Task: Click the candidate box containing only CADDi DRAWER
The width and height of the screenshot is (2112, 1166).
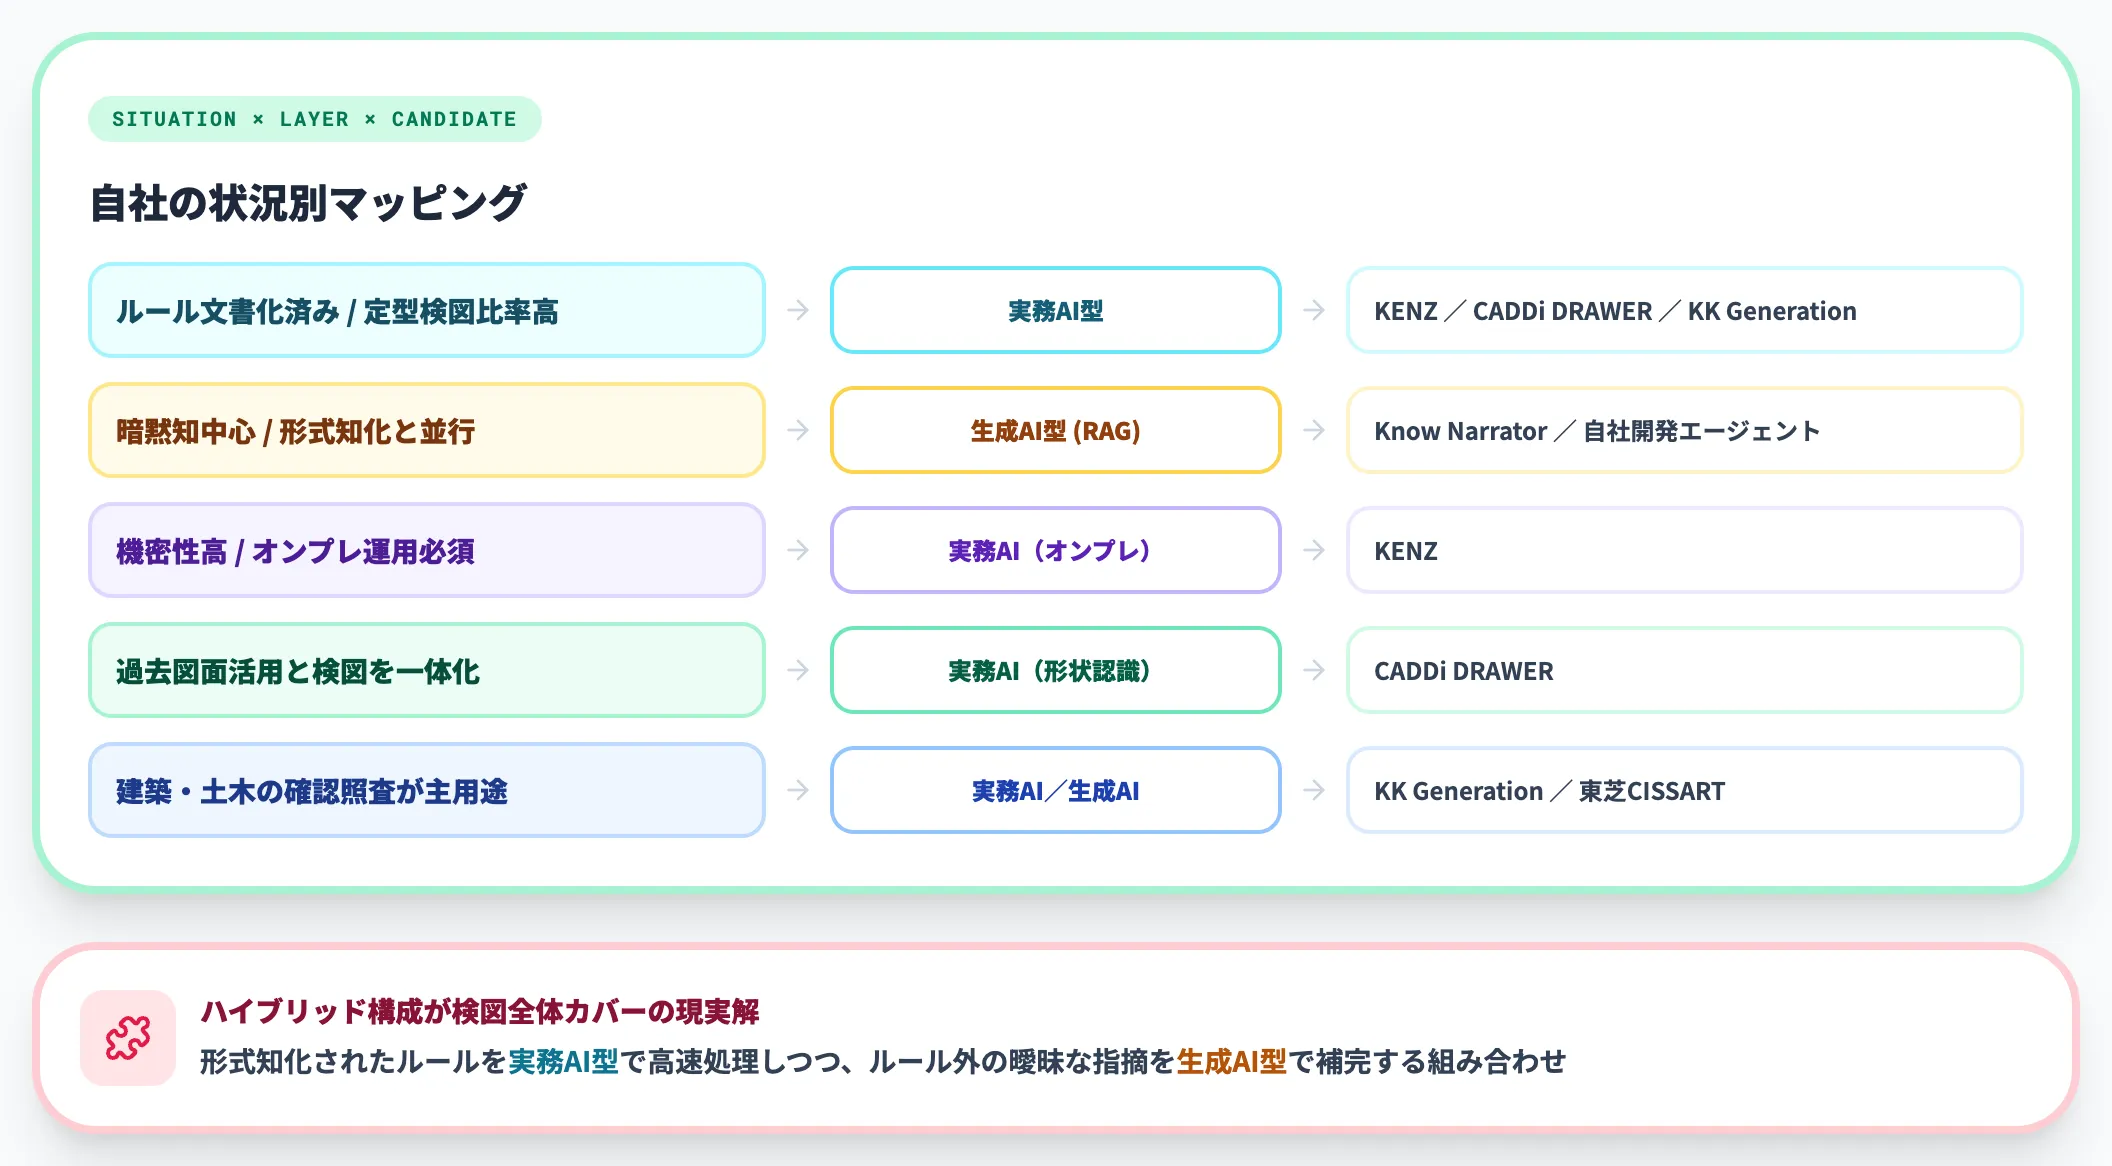Action: tap(1685, 670)
